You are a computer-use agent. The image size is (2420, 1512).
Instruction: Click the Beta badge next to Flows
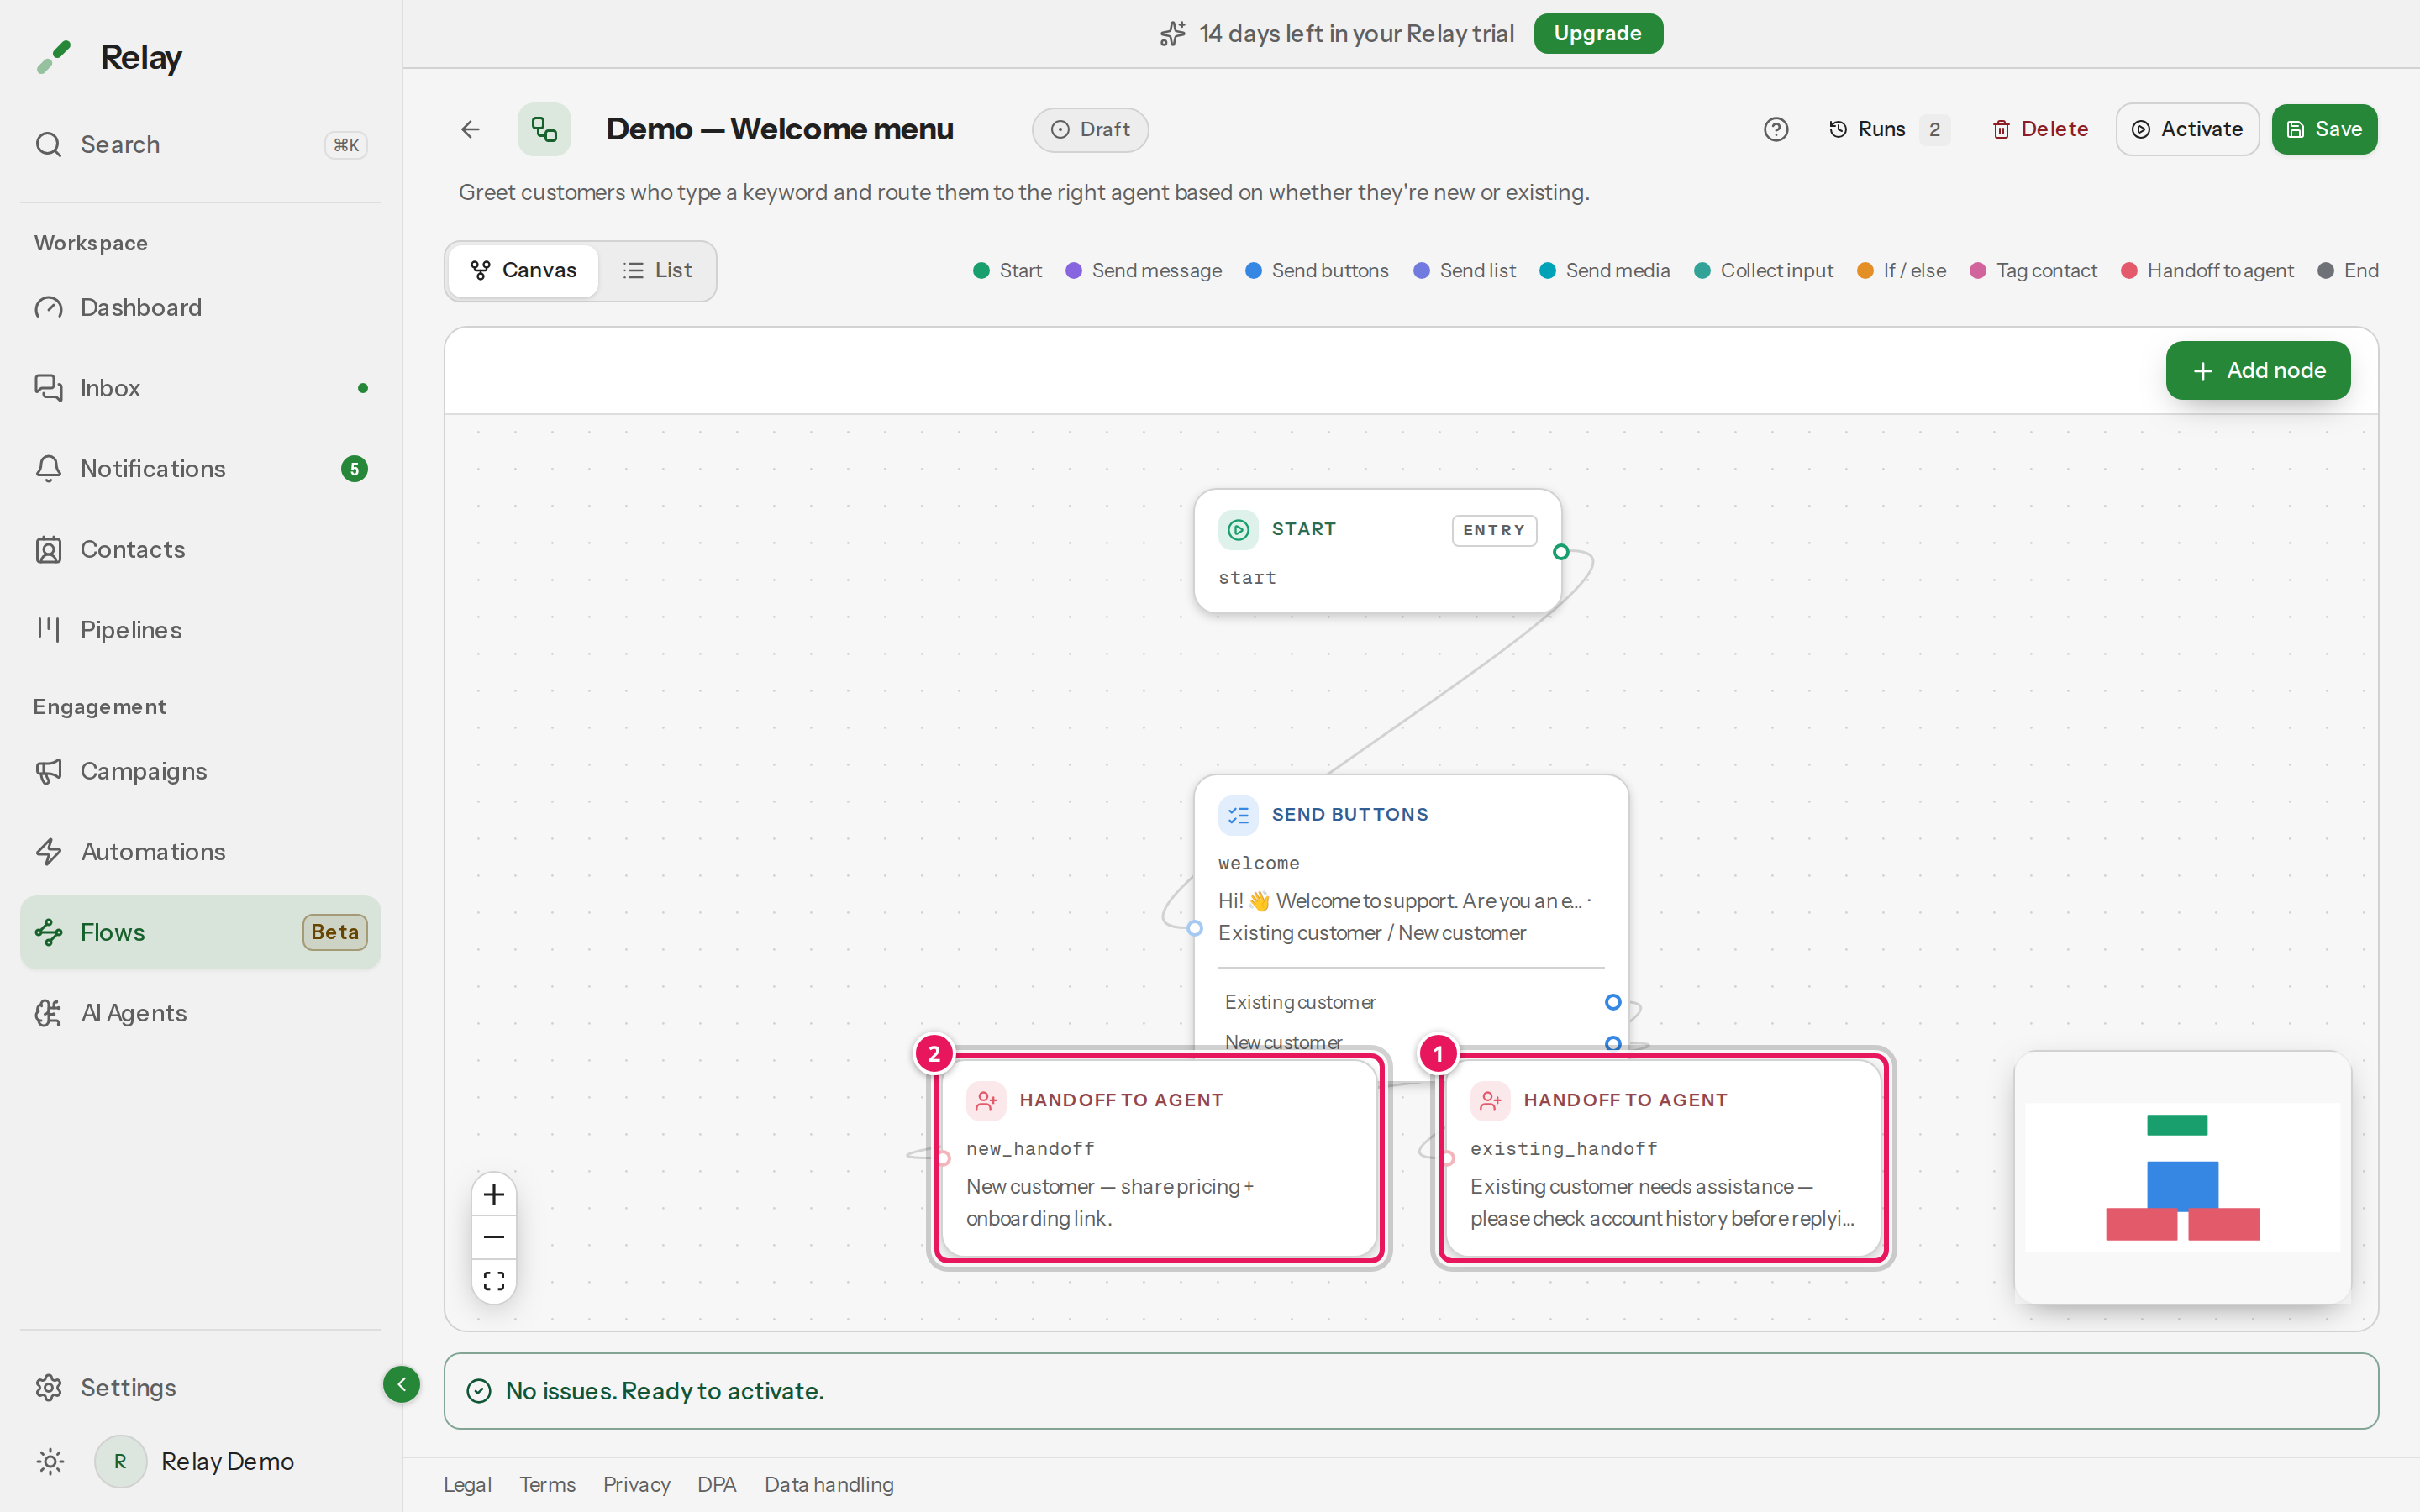[x=335, y=932]
